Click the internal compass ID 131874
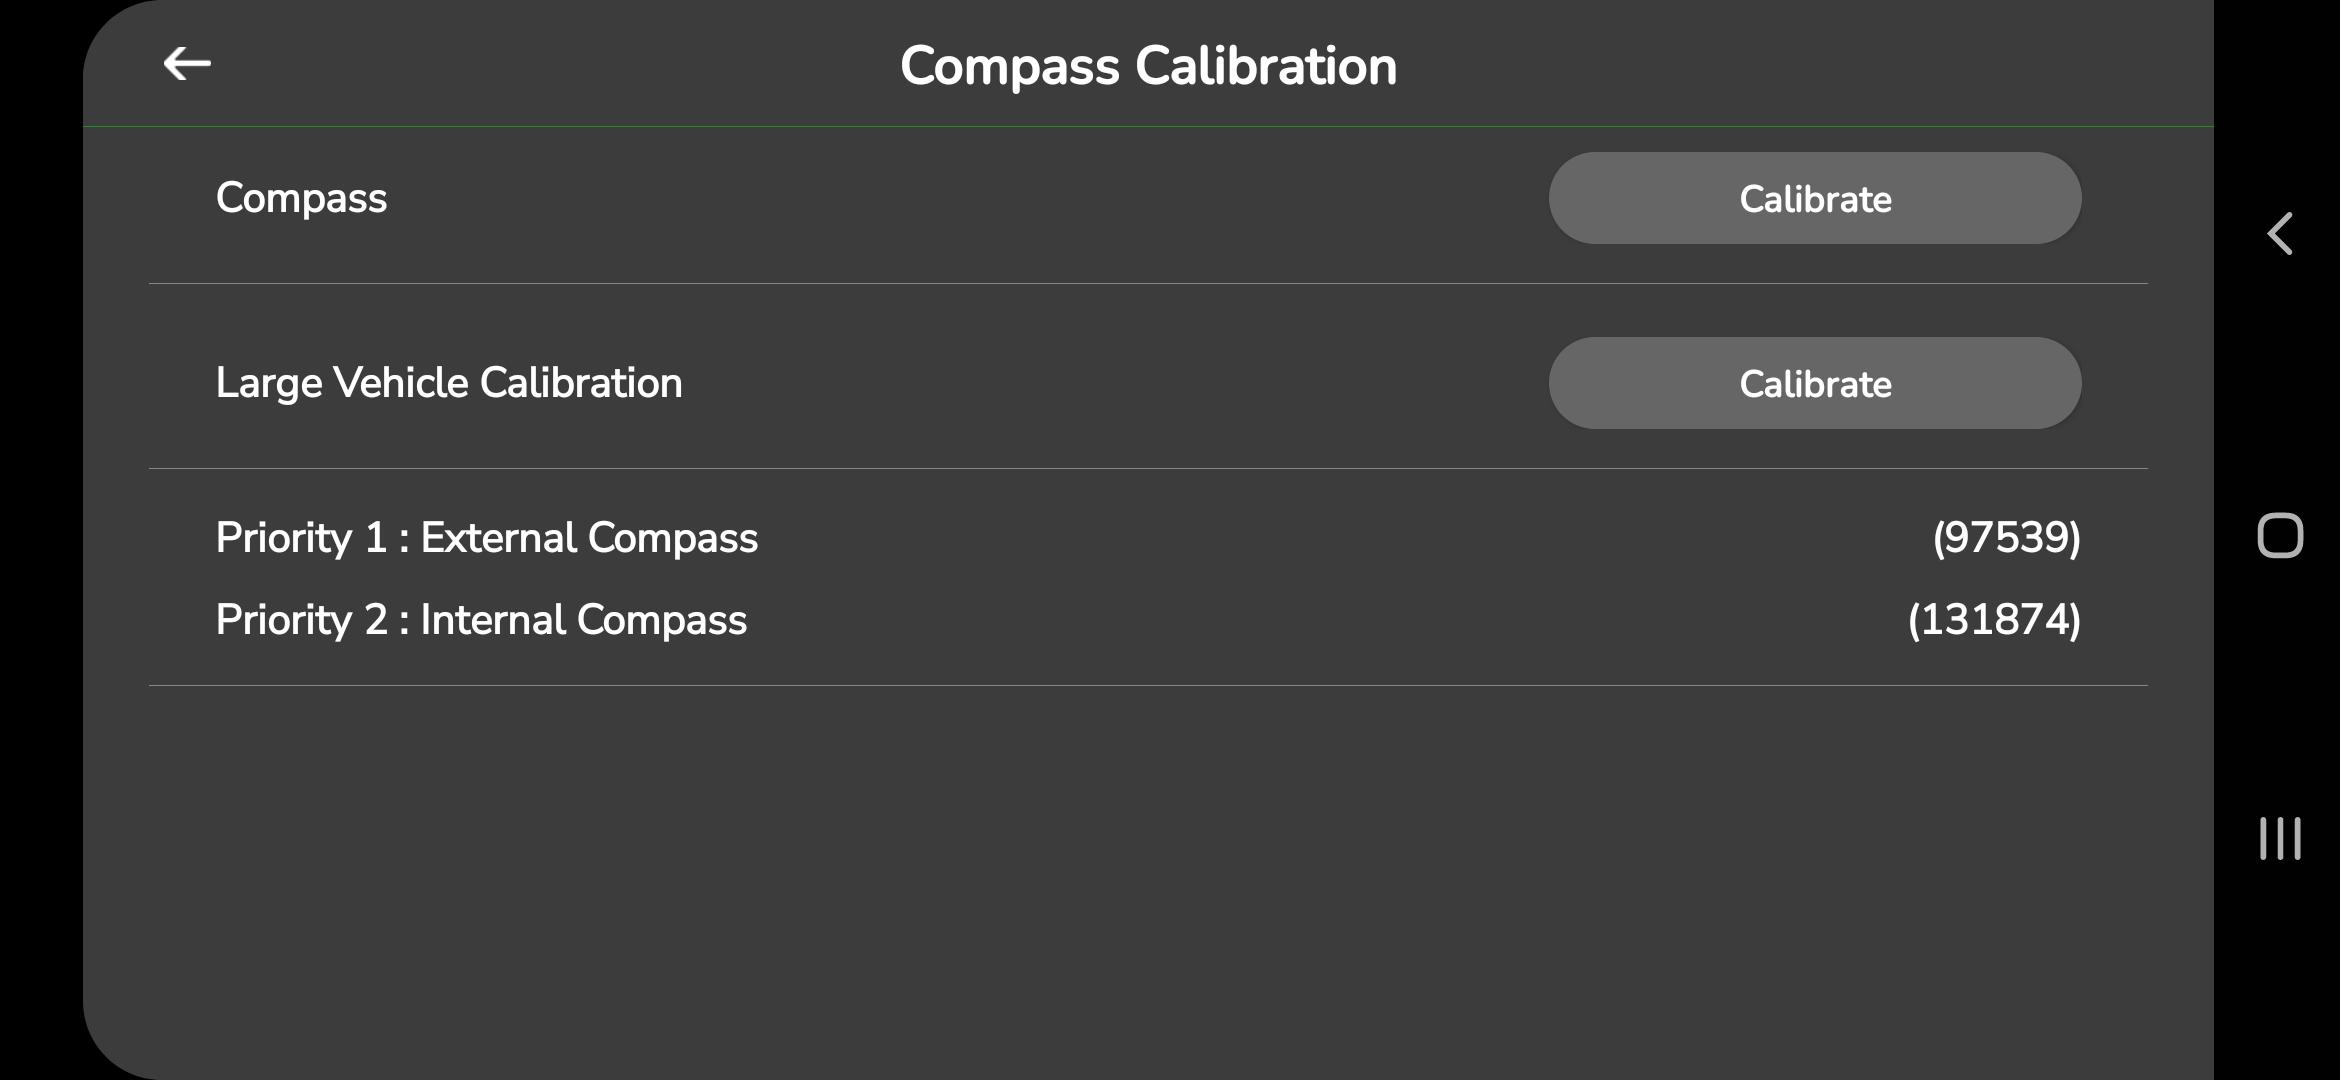Image resolution: width=2340 pixels, height=1080 pixels. tap(1994, 620)
